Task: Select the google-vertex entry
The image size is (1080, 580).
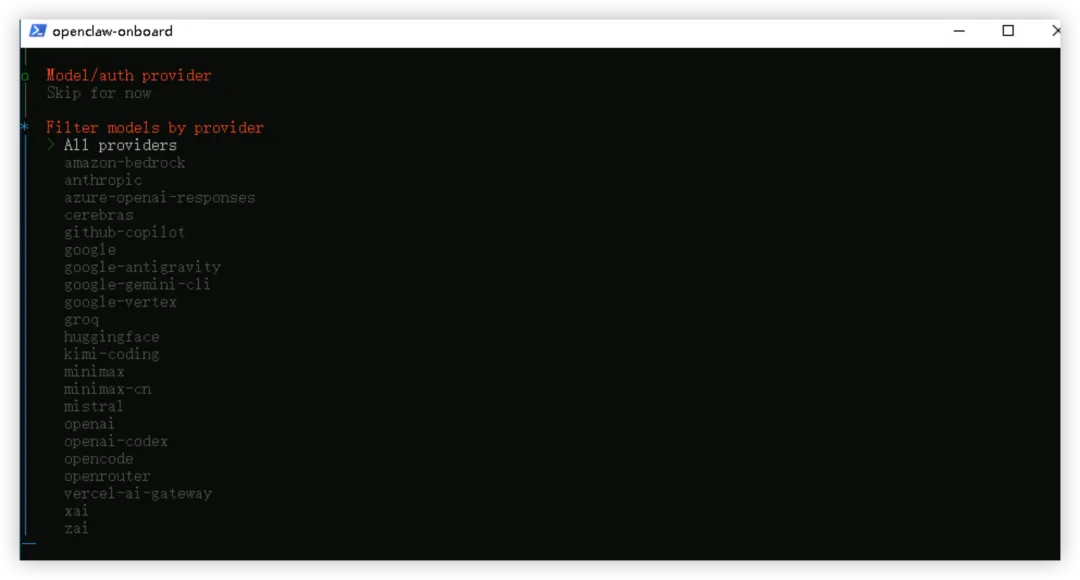Action: 120,302
